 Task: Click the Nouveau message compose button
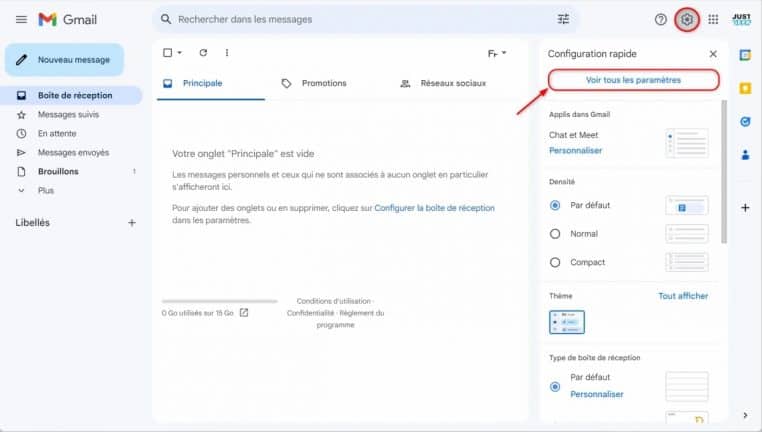coord(64,60)
